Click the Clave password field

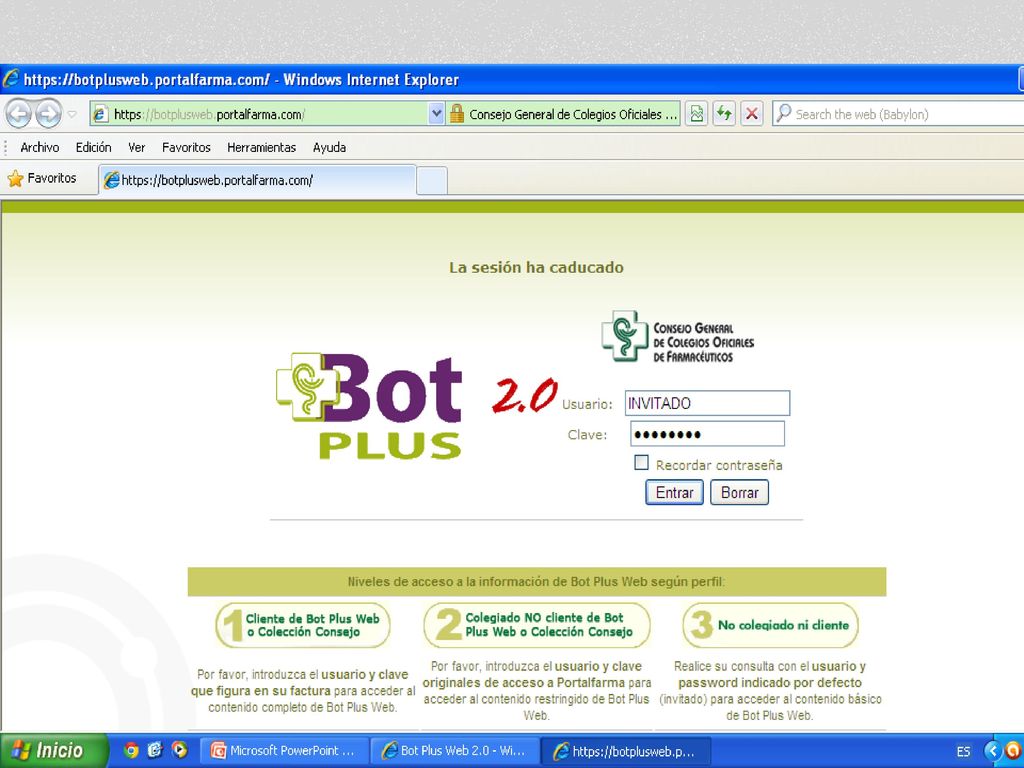click(707, 434)
